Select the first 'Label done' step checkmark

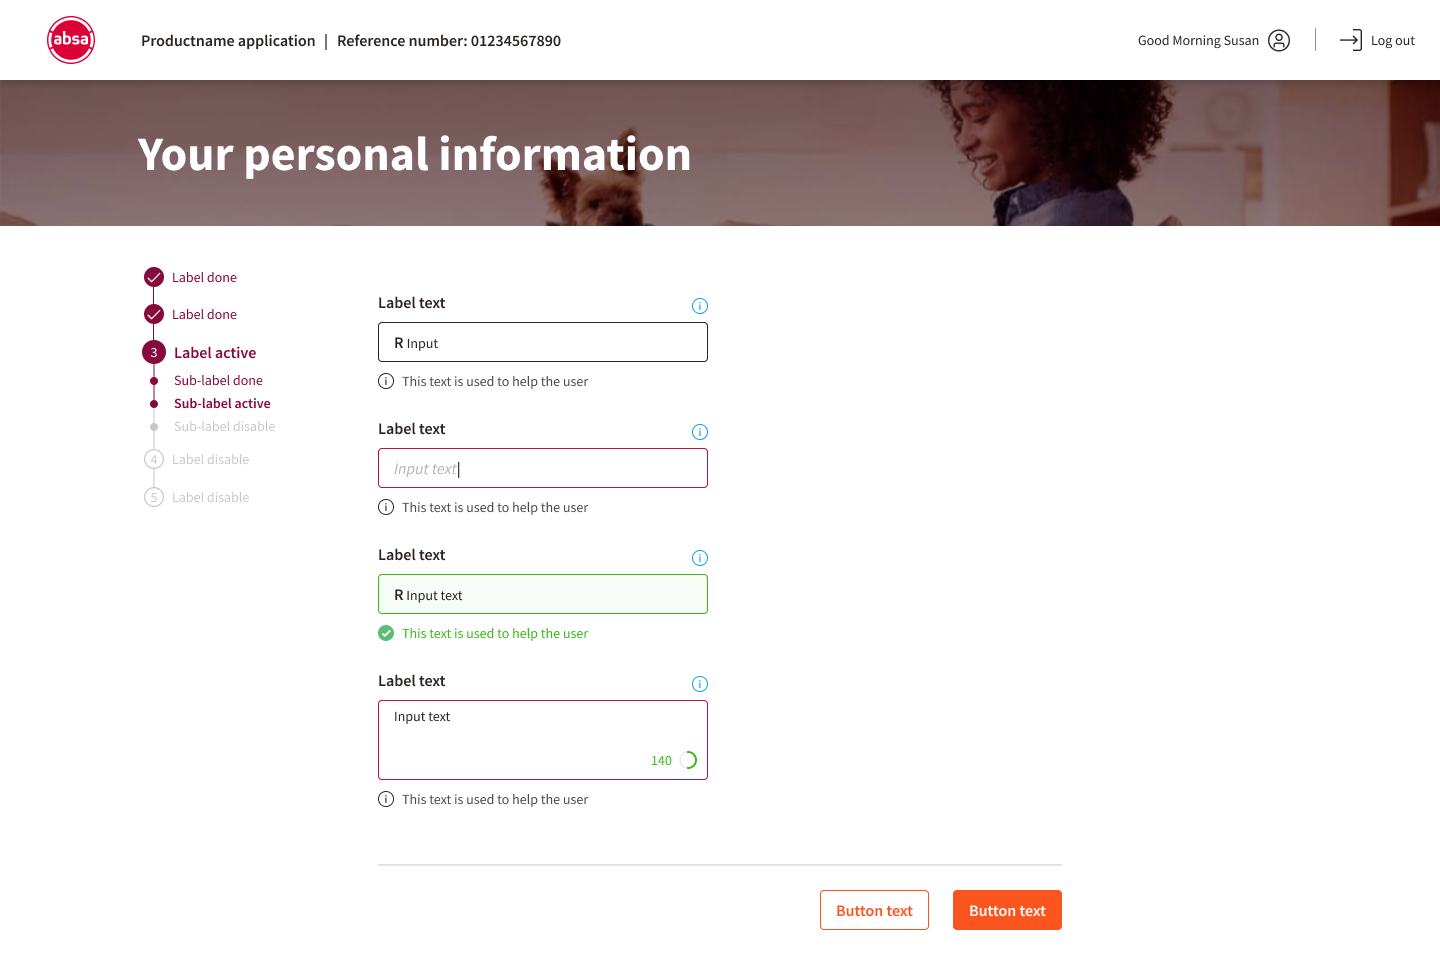click(154, 277)
